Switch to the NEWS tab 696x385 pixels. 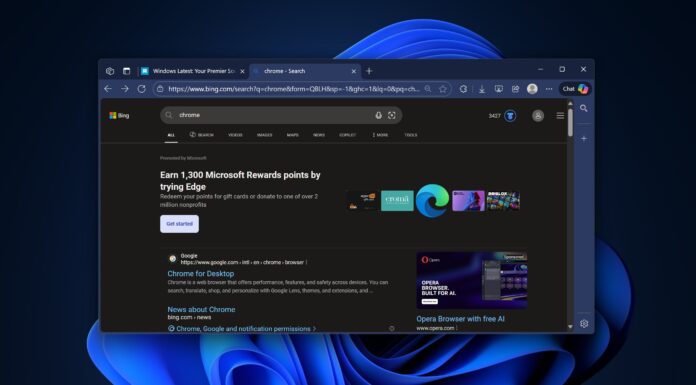coord(319,135)
